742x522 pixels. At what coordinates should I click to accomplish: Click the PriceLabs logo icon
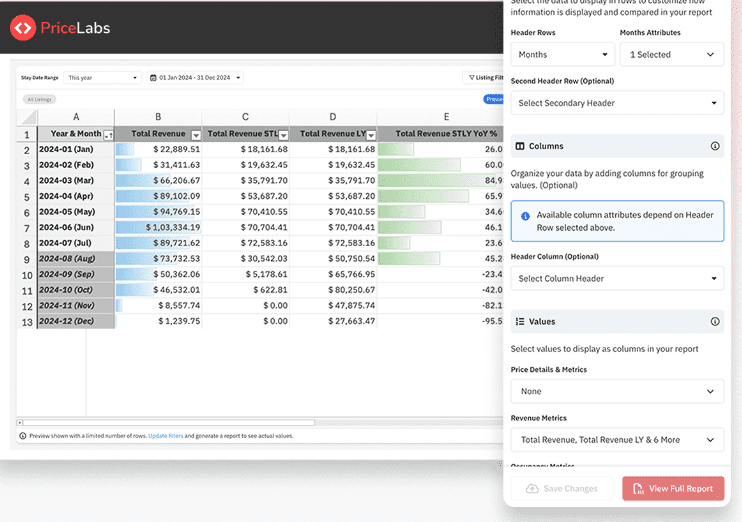pos(23,28)
